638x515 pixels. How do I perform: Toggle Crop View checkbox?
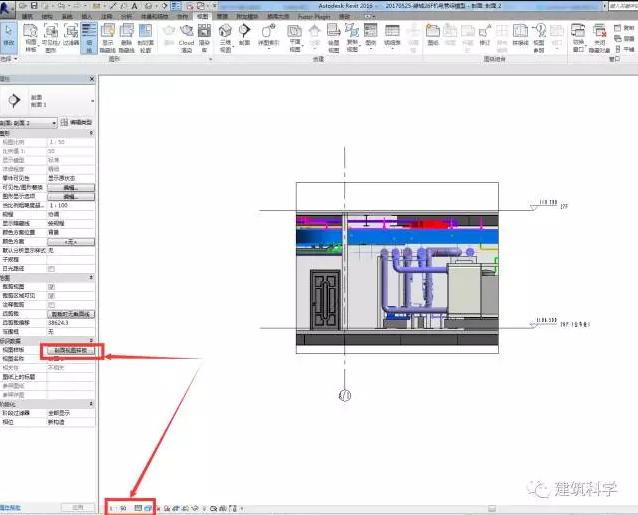click(x=51, y=287)
